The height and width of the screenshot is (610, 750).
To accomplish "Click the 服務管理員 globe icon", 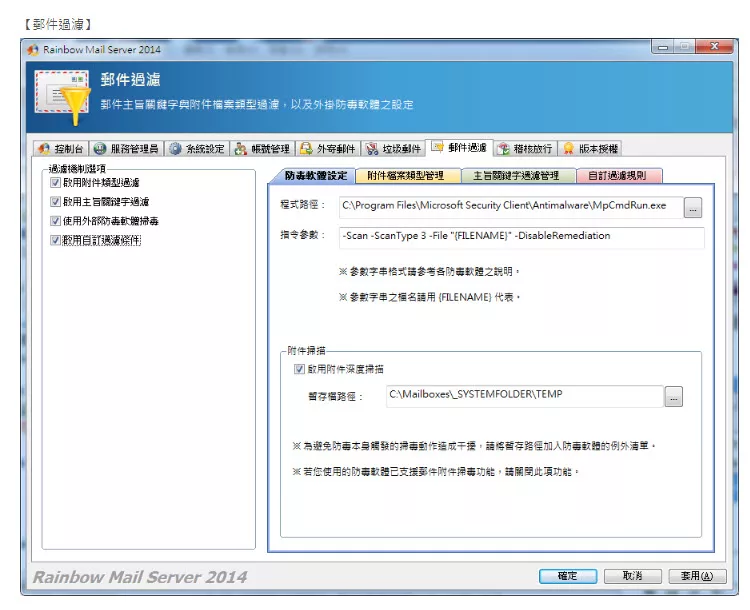I will coord(99,149).
